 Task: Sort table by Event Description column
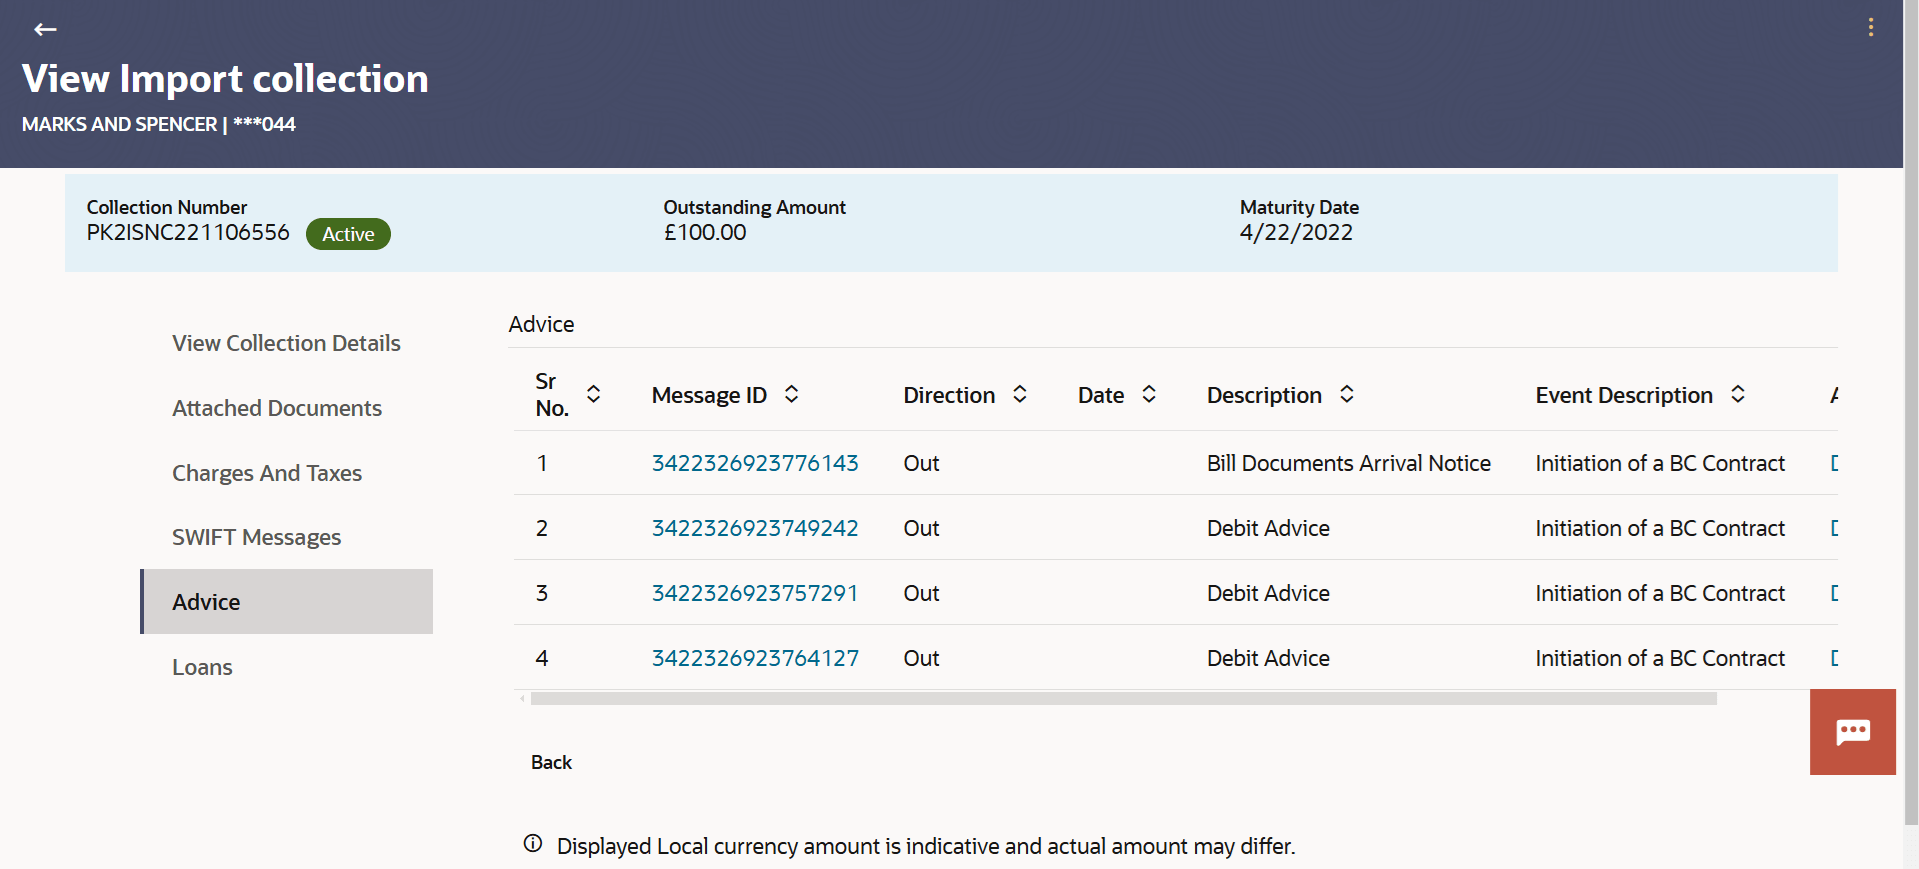[1738, 394]
